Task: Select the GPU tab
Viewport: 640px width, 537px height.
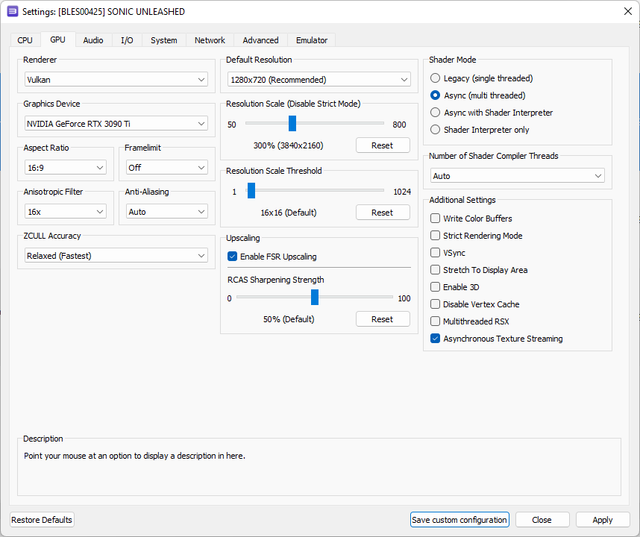Action: [58, 40]
